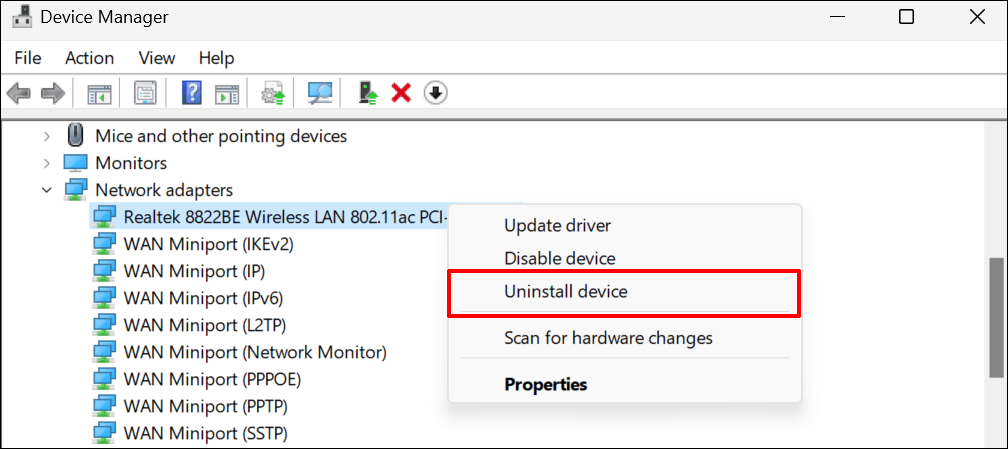Click the black down-arrow Disable device icon

click(x=435, y=94)
